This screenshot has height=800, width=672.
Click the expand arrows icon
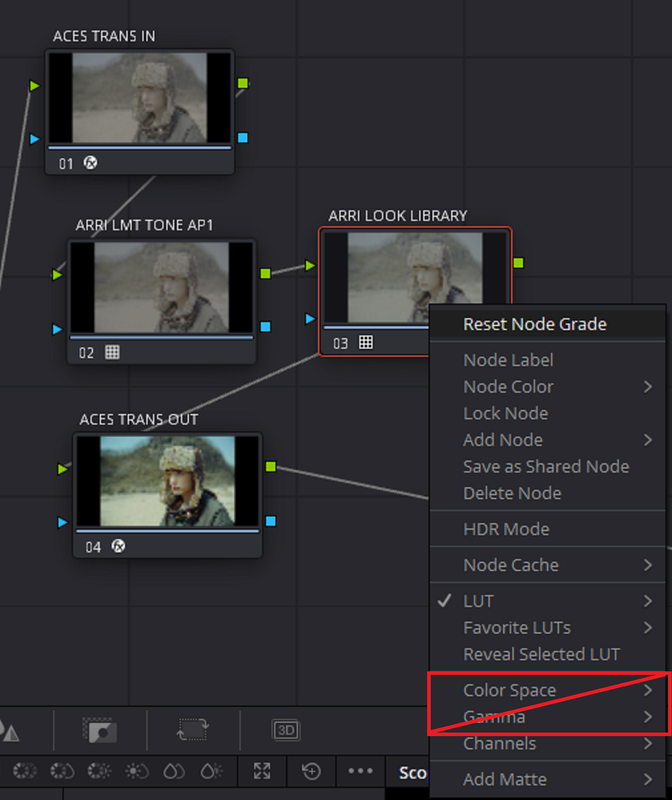[262, 770]
